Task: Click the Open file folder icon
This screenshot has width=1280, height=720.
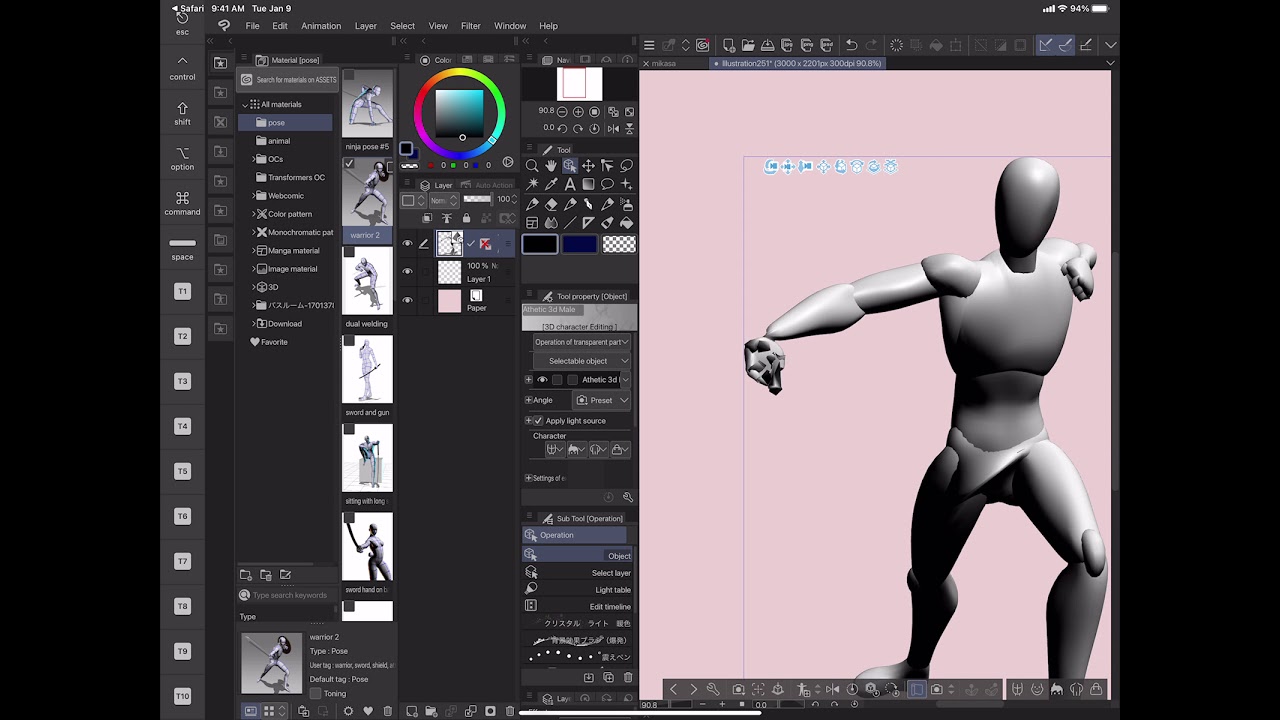Action: (x=748, y=45)
